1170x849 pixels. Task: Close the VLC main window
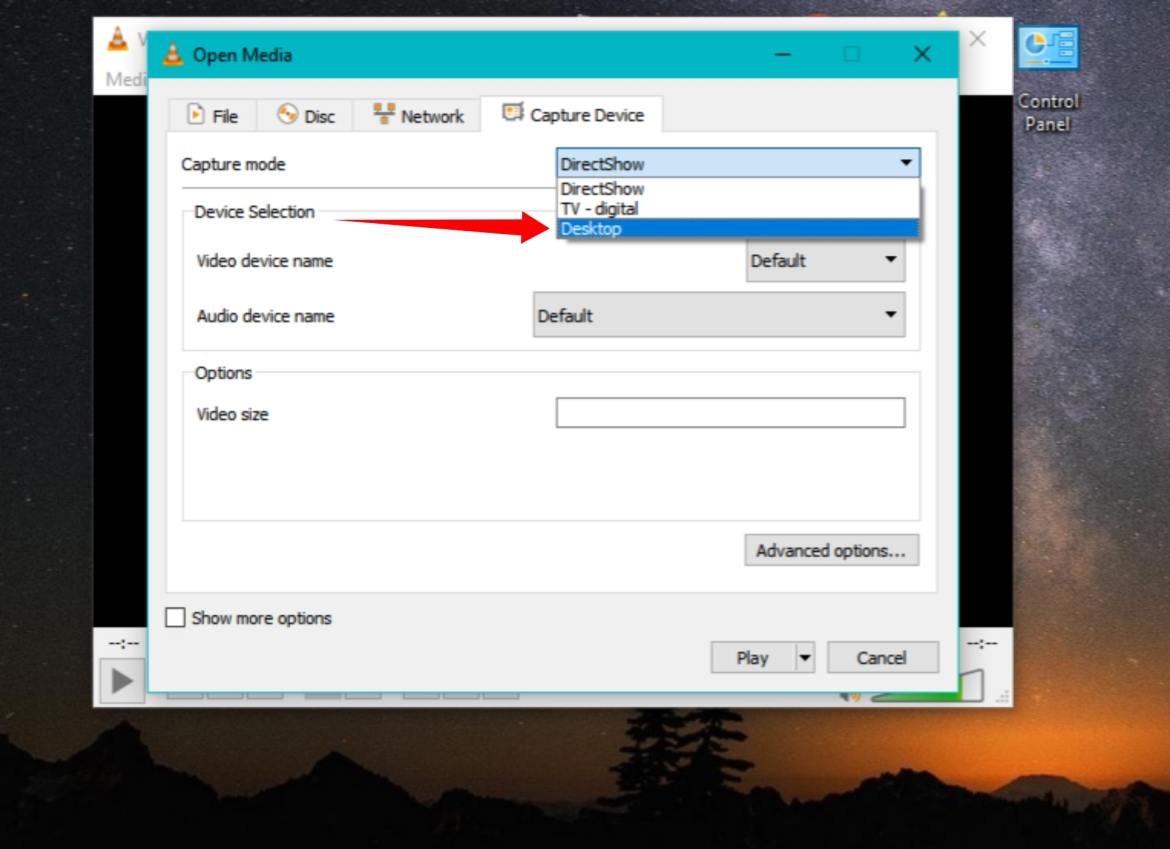(x=977, y=39)
